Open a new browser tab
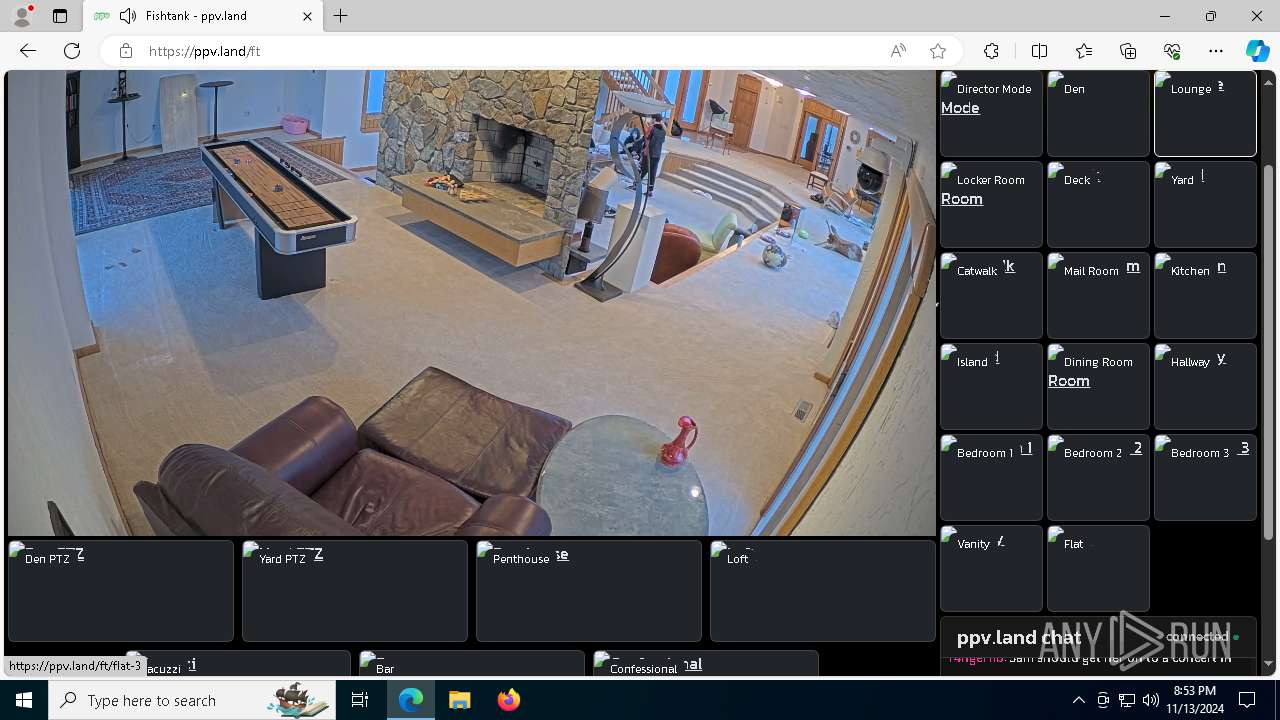The width and height of the screenshot is (1280, 720). coord(341,16)
